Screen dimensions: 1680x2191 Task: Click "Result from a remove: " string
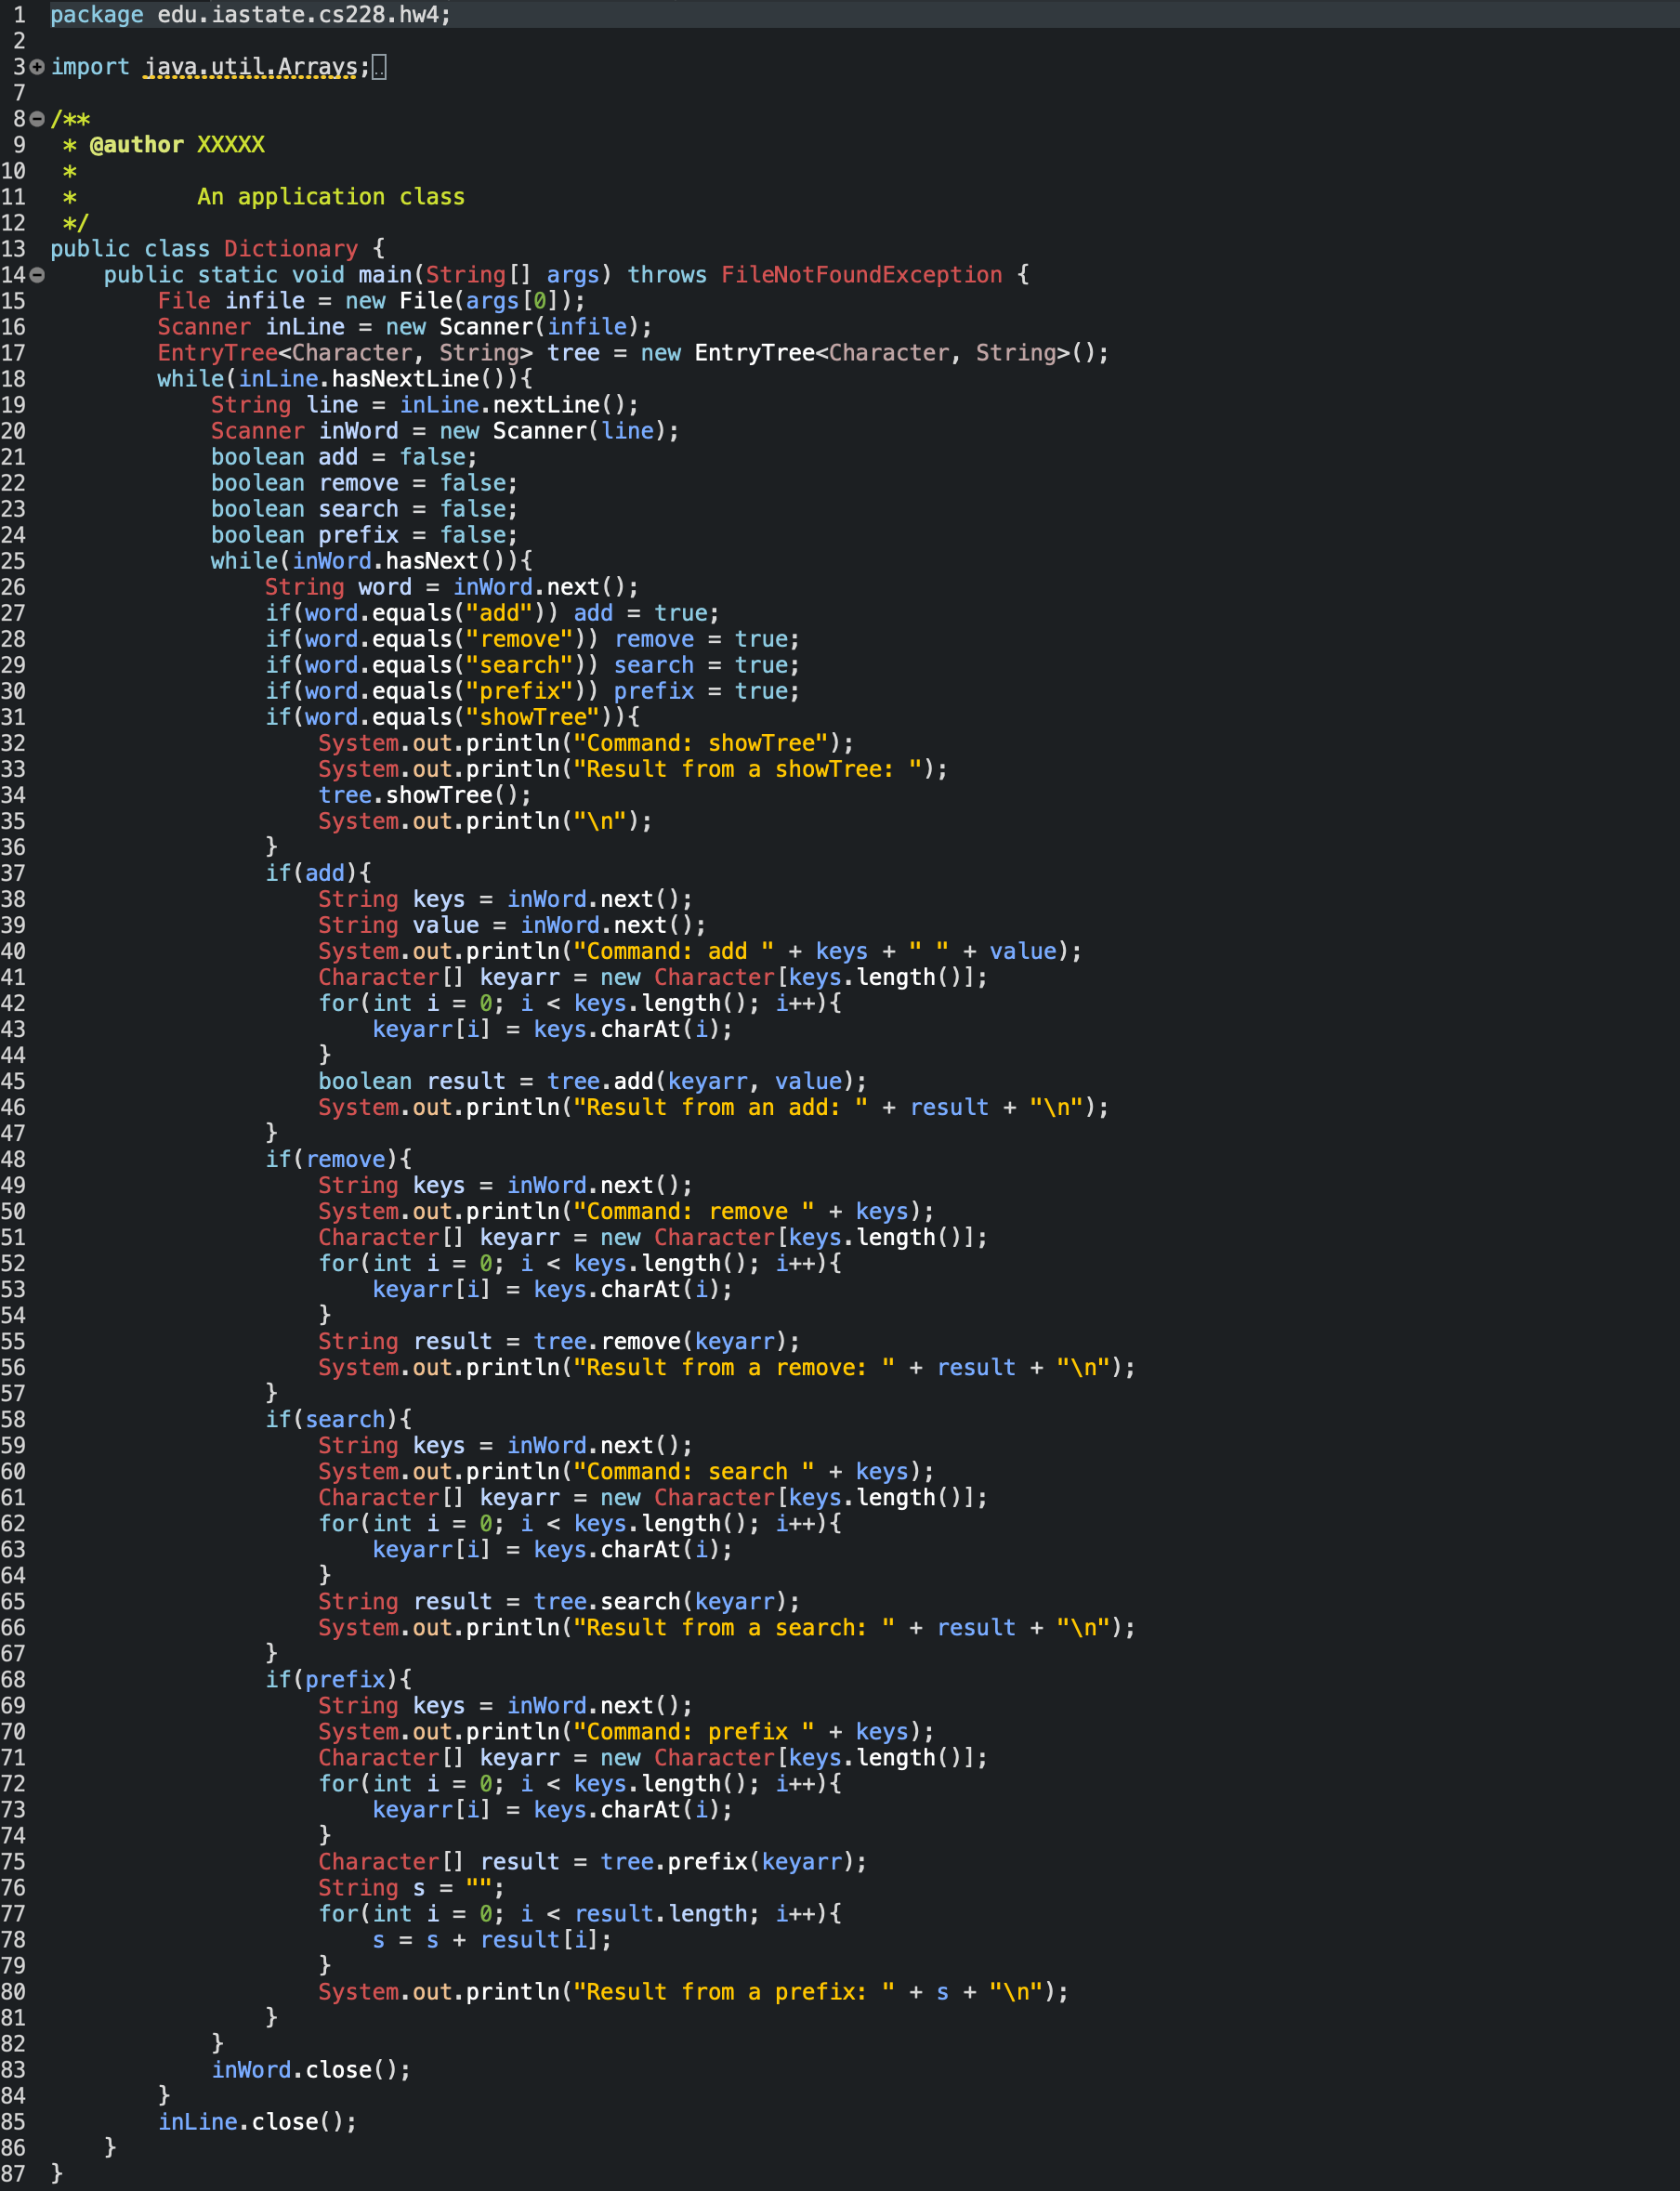[733, 1367]
